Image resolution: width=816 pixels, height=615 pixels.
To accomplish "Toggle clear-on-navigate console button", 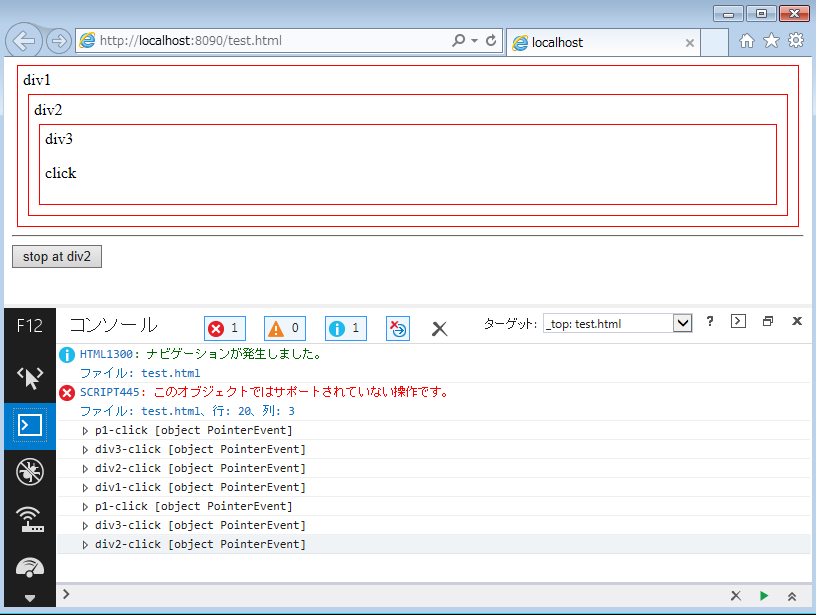I will [398, 328].
